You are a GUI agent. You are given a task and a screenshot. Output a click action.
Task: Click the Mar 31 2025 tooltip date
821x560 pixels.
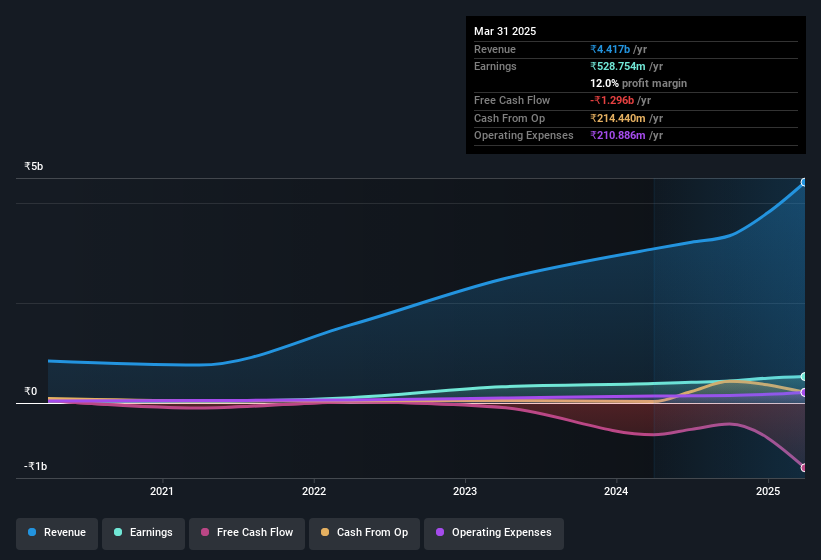(505, 31)
